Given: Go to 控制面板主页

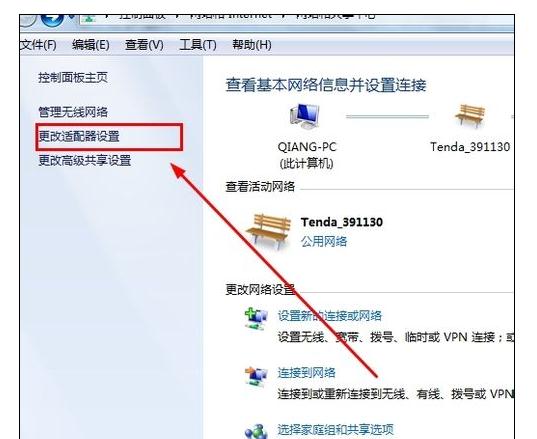Looking at the screenshot, I should [x=73, y=77].
